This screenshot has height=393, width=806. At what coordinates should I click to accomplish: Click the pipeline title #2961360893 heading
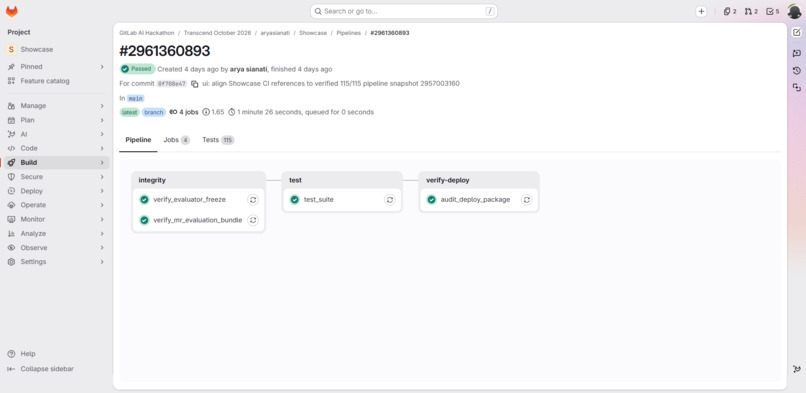(165, 51)
